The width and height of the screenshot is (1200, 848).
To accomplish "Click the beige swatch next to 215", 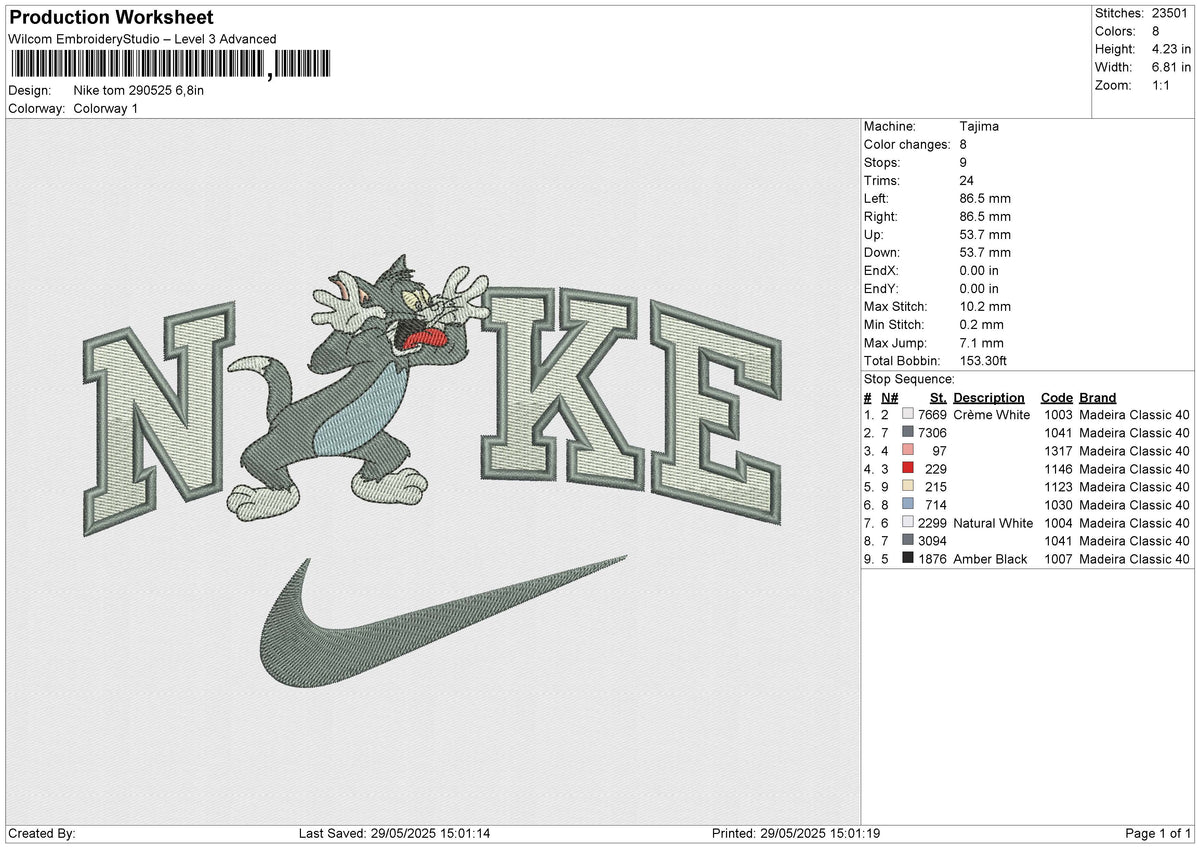I will [908, 486].
